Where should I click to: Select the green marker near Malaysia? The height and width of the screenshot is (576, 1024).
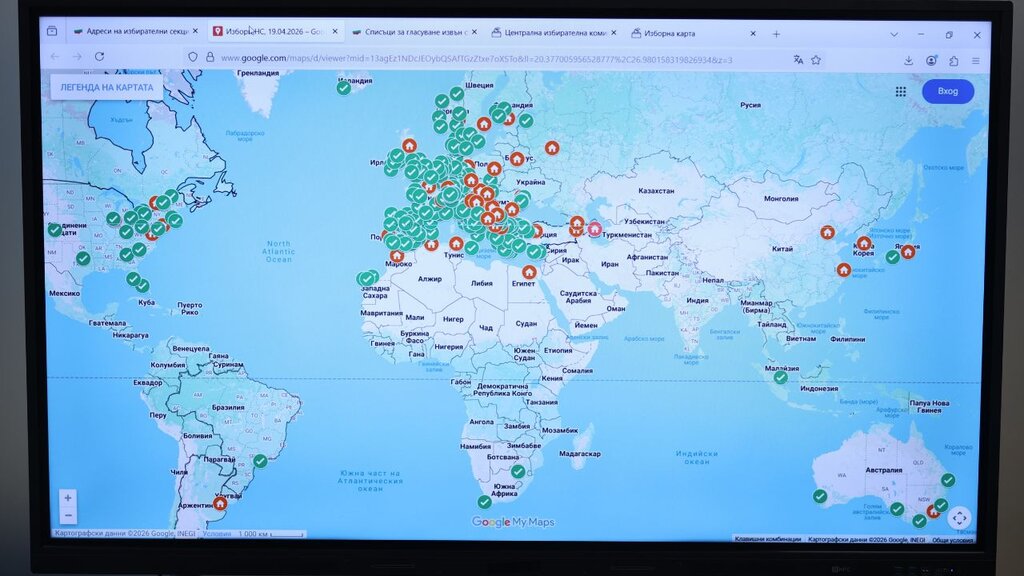(780, 377)
